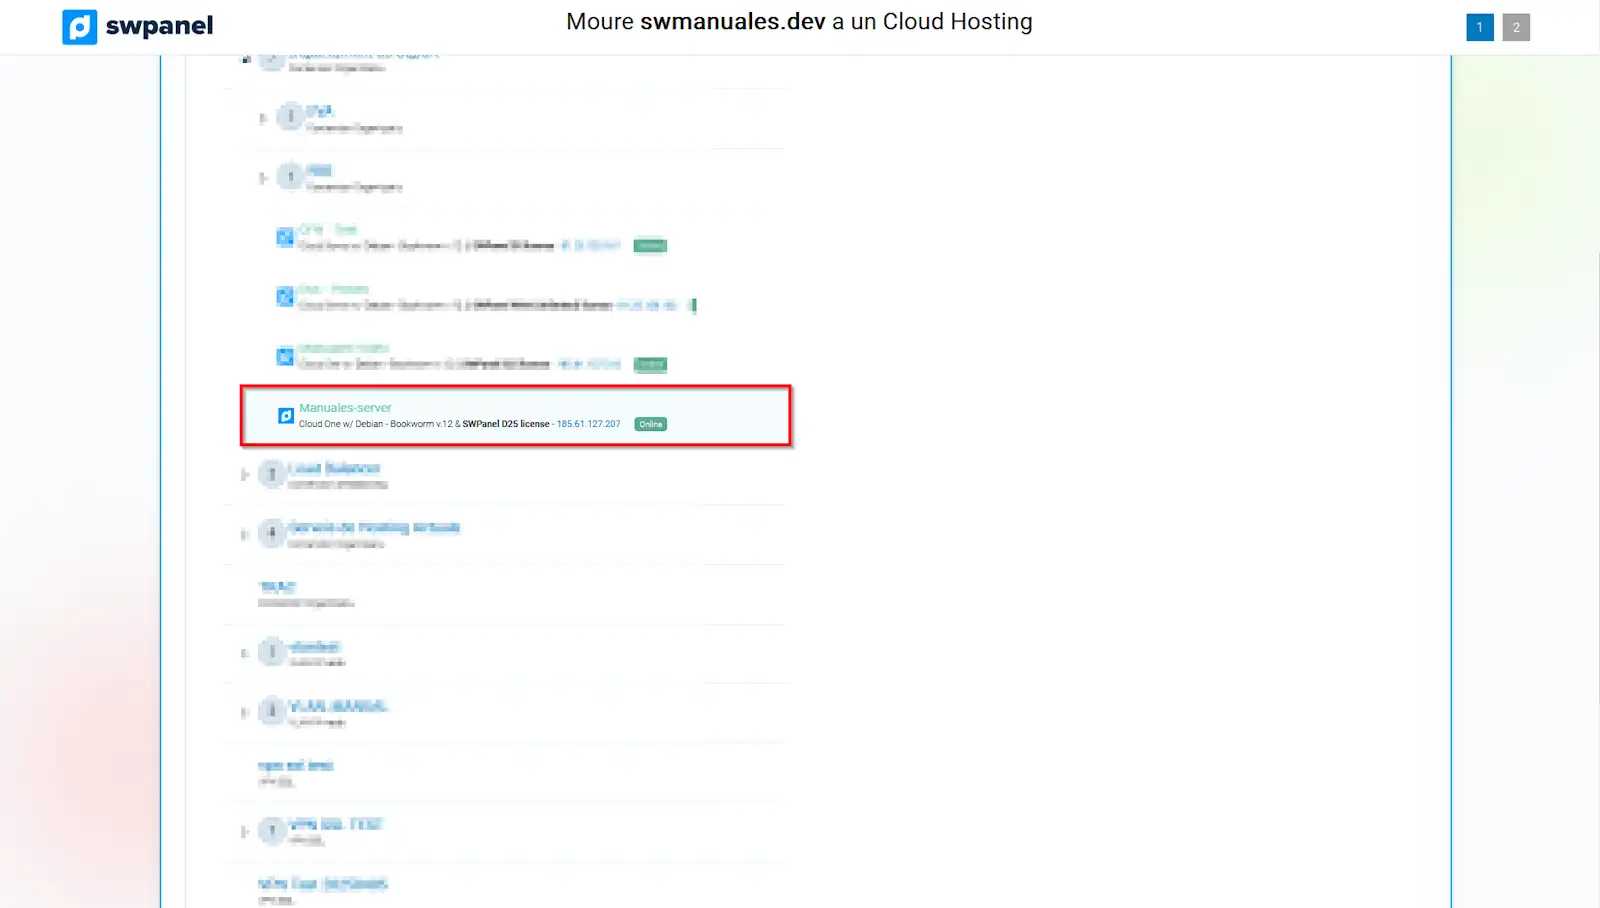The height and width of the screenshot is (908, 1600).
Task: Click the swpanel wordmark text
Action: (x=159, y=26)
